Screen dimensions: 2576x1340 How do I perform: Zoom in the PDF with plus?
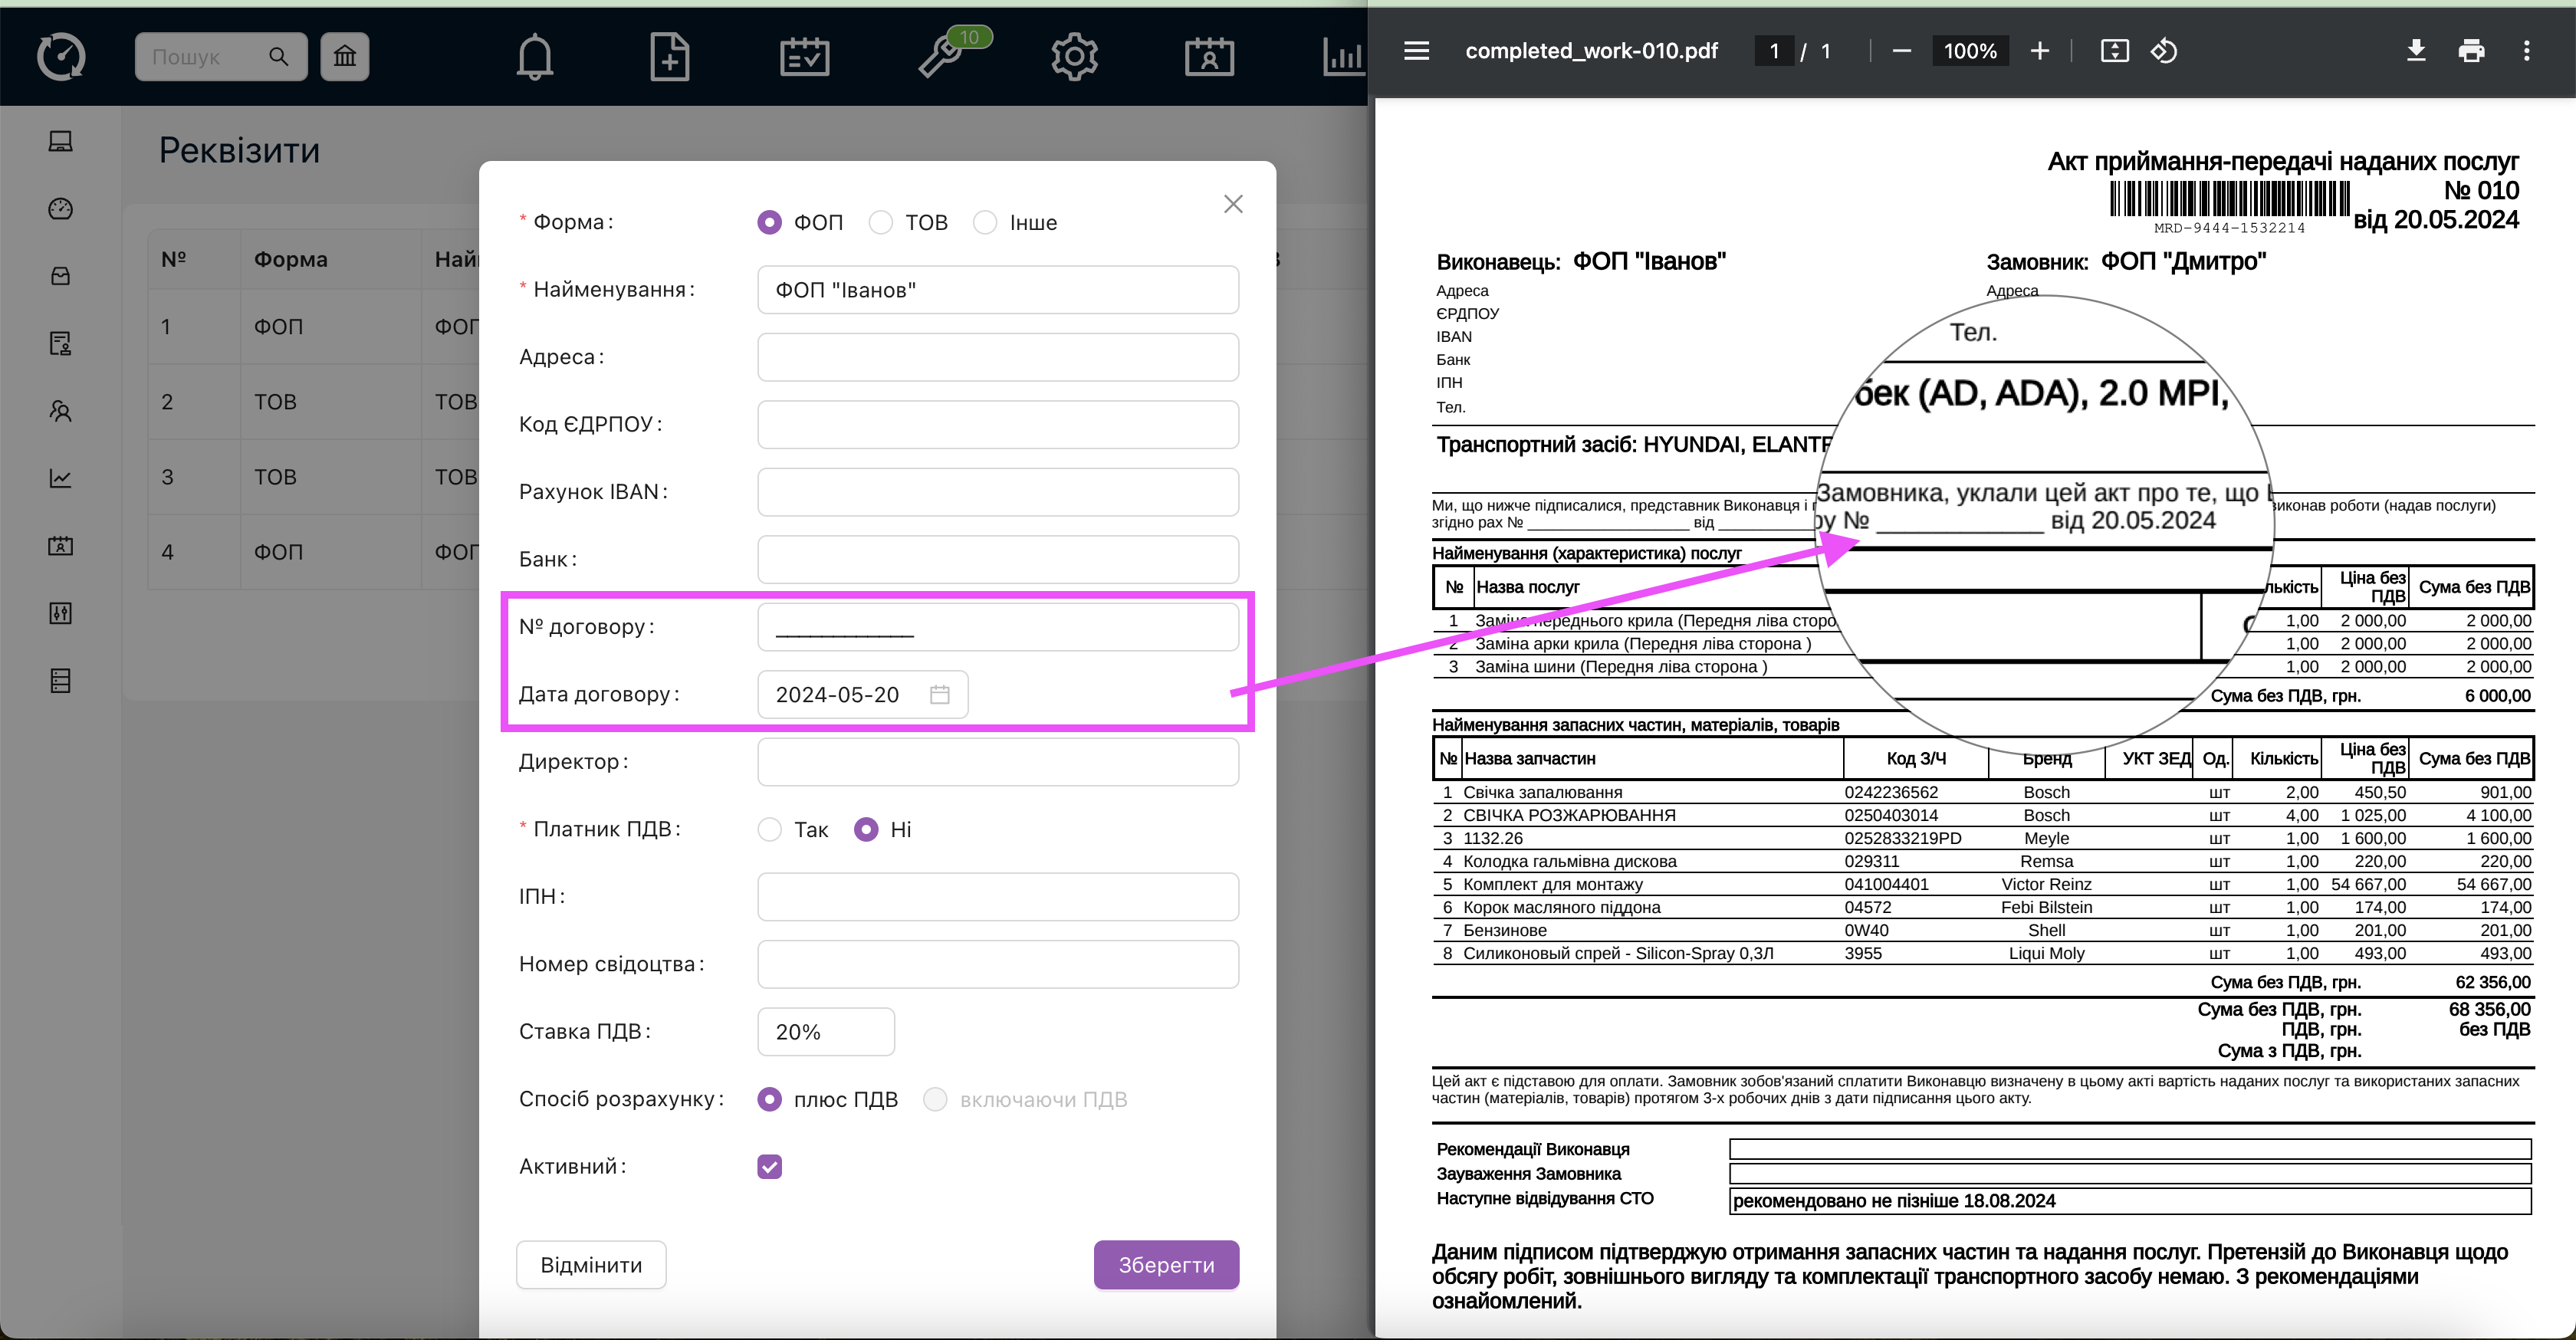[x=2040, y=51]
